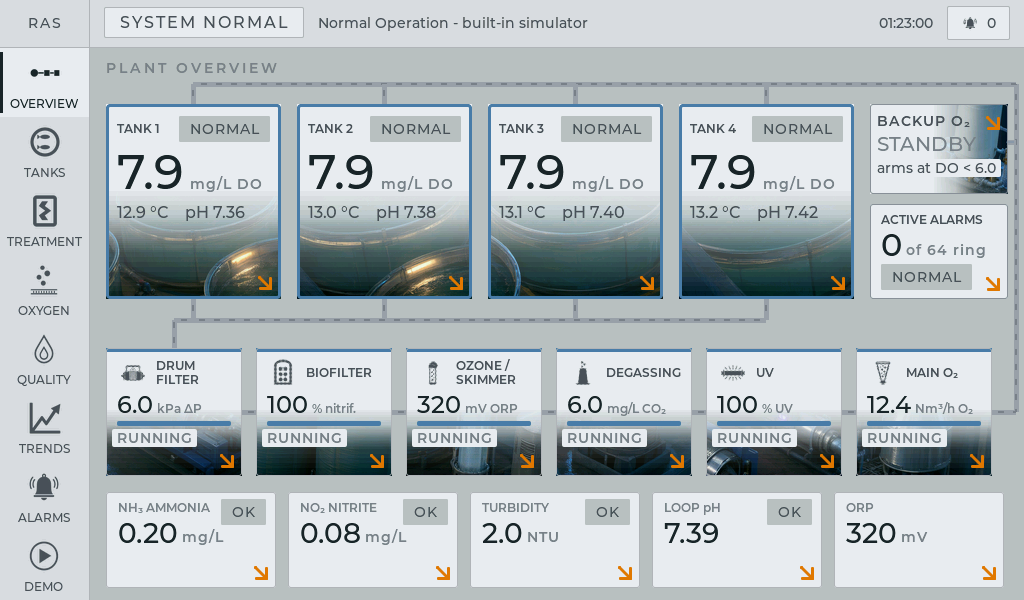The width and height of the screenshot is (1024, 600).
Task: Open the Overview sidebar icon
Action: coord(44,72)
